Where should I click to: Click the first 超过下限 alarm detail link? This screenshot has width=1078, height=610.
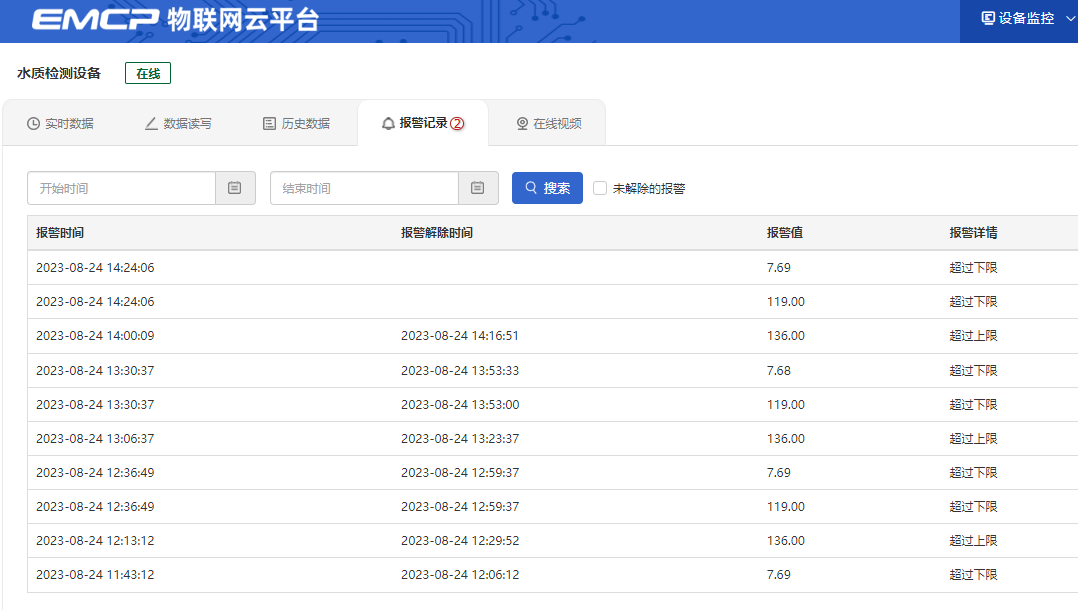pos(973,266)
